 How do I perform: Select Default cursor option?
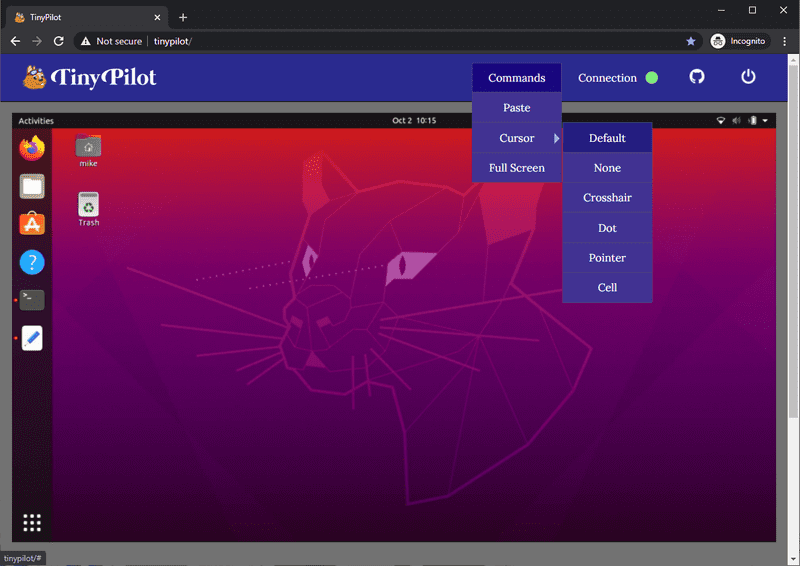click(607, 138)
